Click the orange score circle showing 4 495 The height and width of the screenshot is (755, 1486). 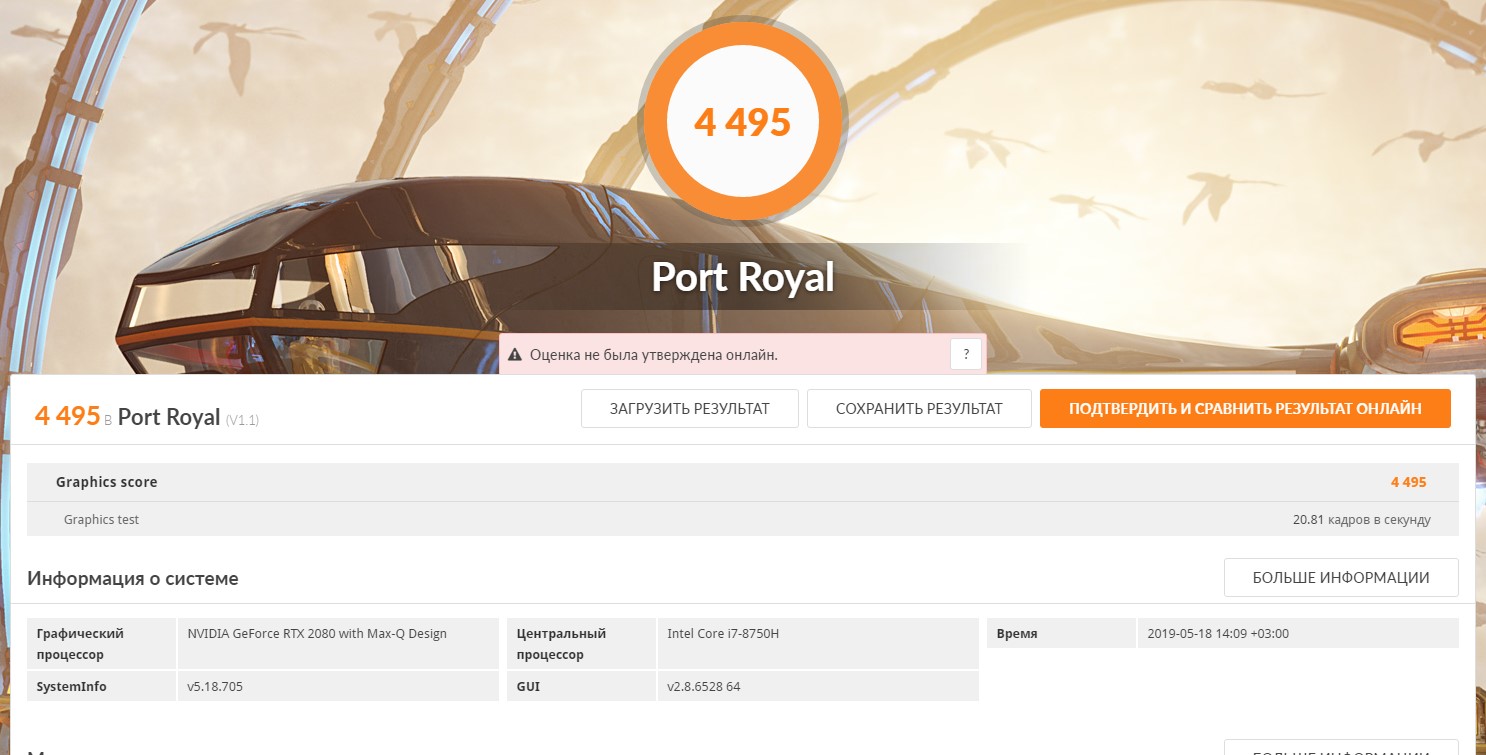click(x=742, y=122)
